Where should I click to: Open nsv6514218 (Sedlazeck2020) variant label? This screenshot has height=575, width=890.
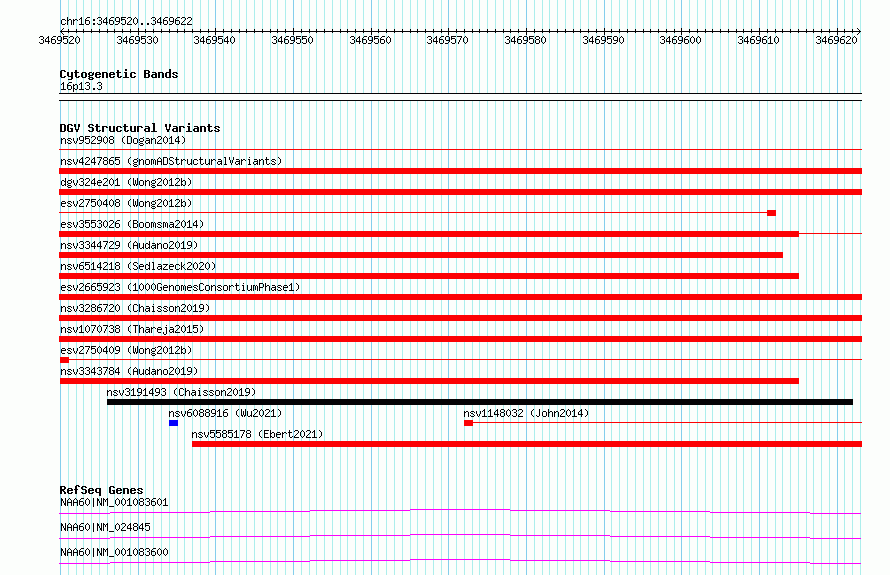(138, 266)
